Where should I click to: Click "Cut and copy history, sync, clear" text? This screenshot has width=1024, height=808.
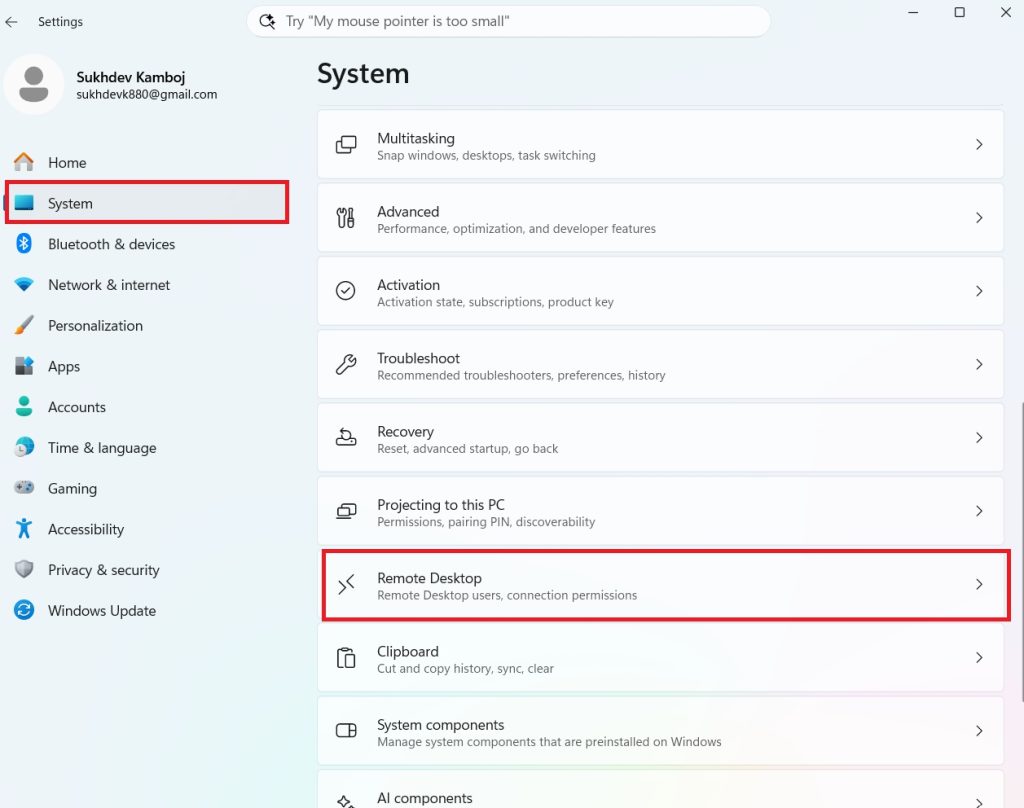pyautogui.click(x=466, y=668)
